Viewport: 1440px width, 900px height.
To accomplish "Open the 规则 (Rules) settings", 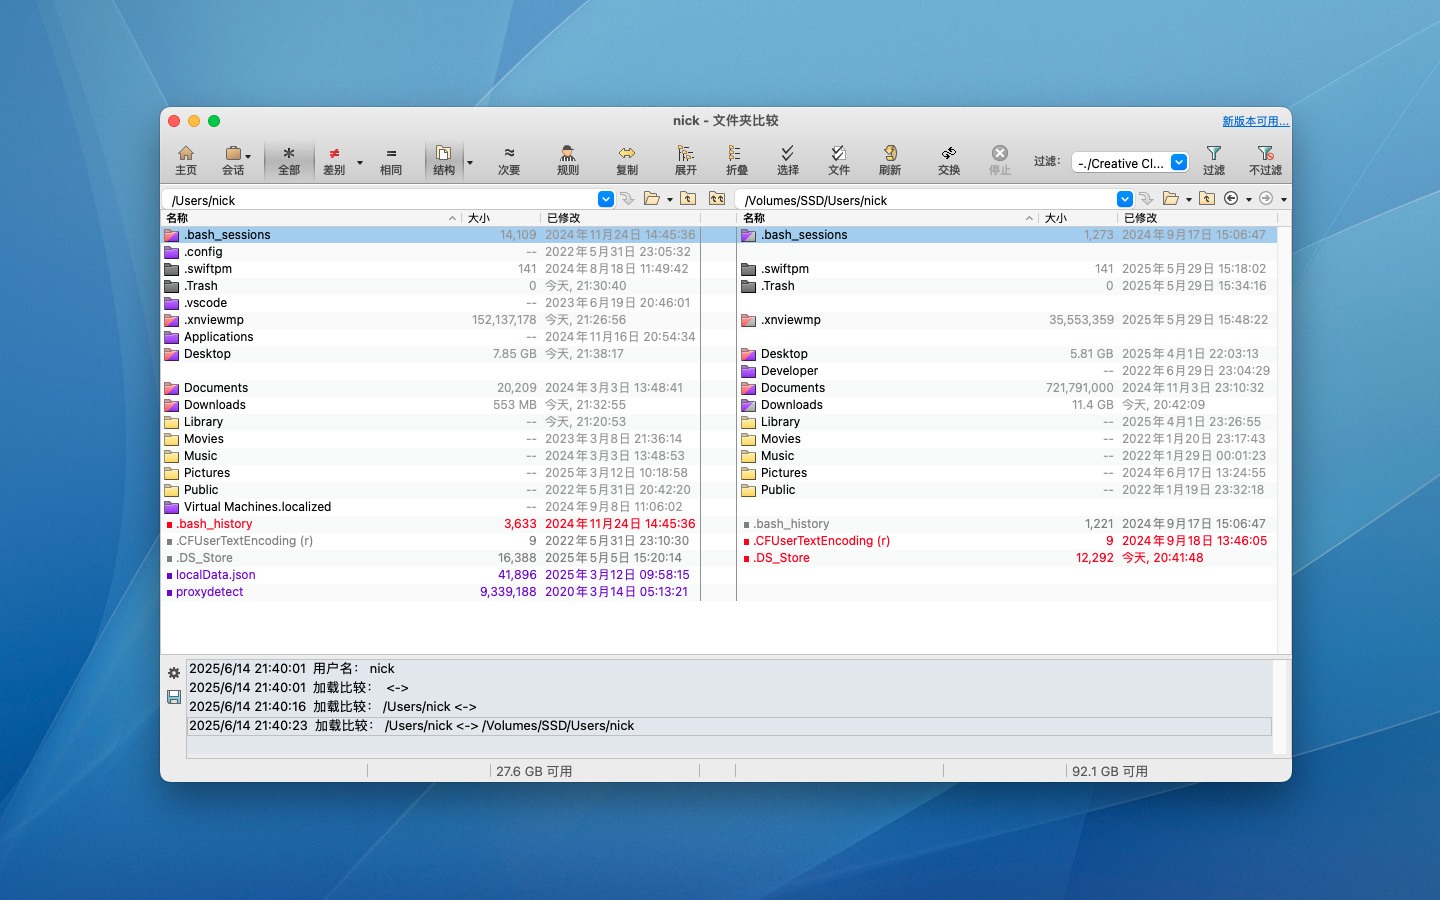I will tap(568, 160).
